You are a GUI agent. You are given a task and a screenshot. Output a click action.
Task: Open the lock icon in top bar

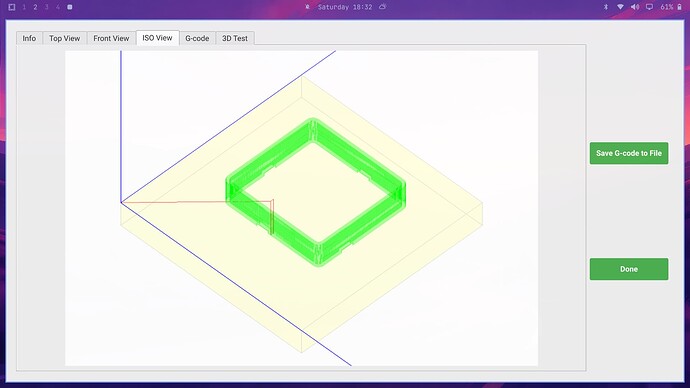679,7
